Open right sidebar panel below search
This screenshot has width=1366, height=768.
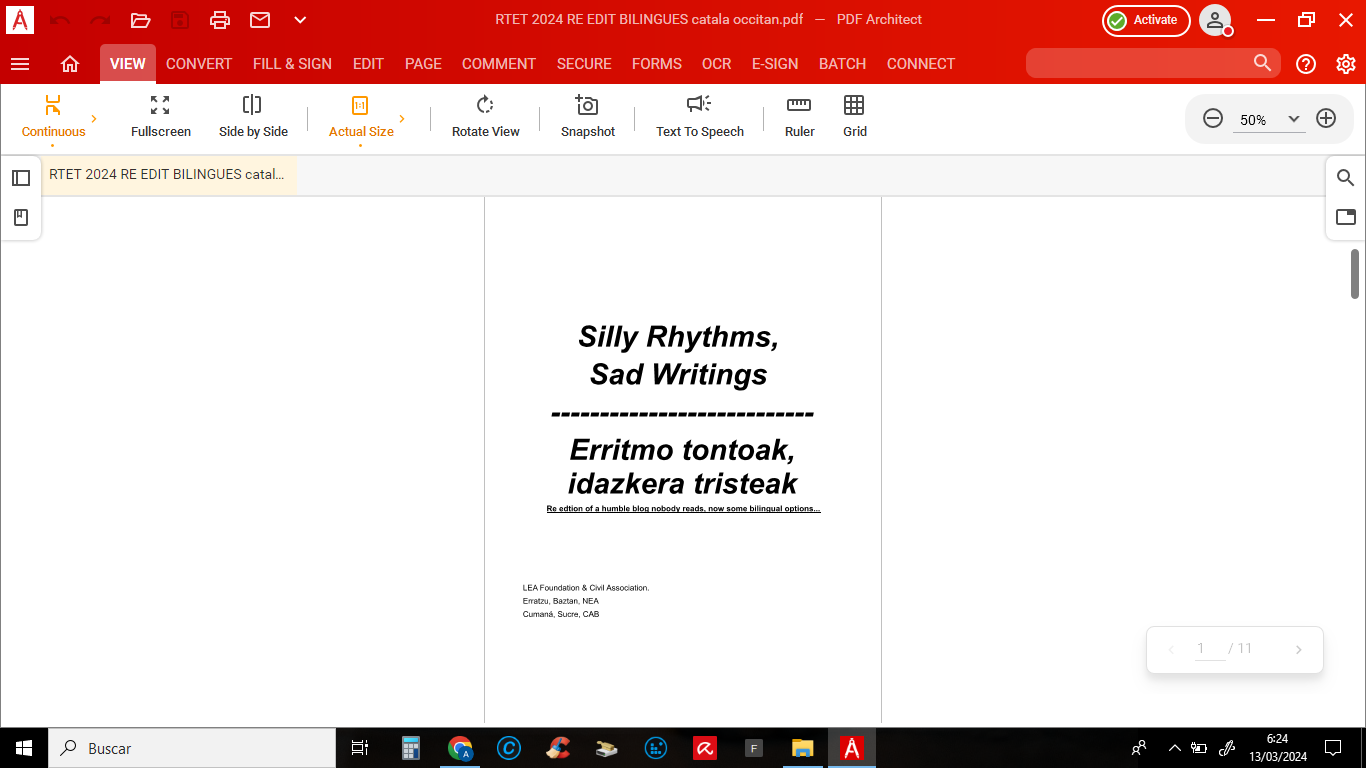pyautogui.click(x=1346, y=217)
